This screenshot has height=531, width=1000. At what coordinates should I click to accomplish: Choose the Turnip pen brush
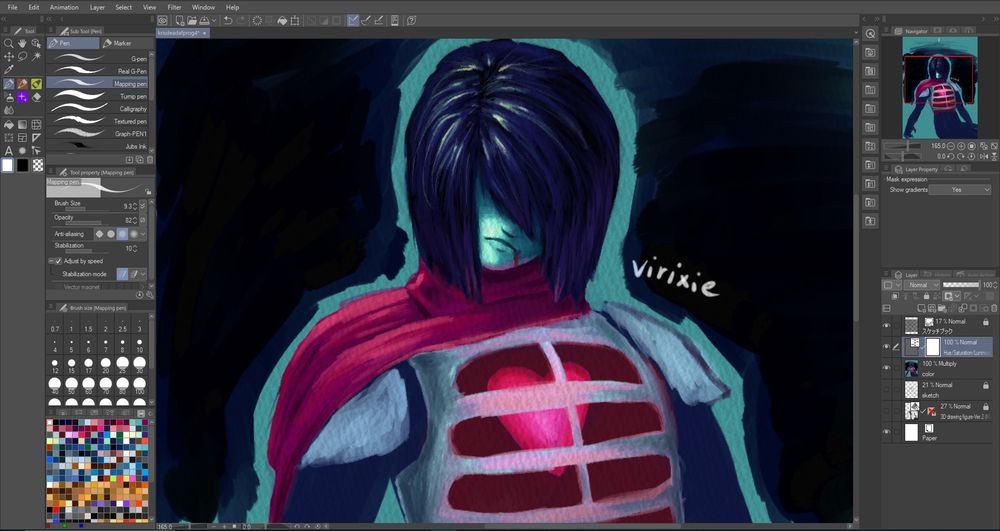pos(99,96)
